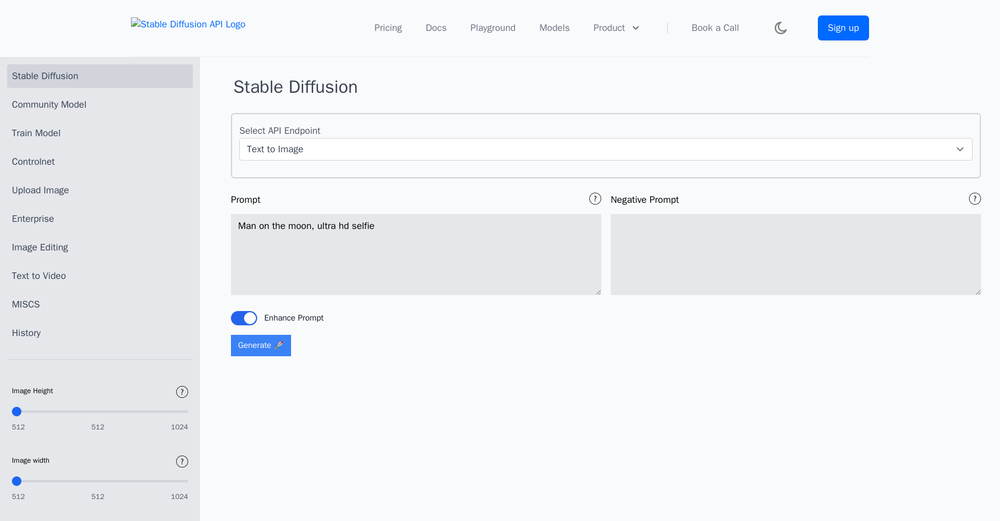Follow the Book a Call link
Image resolution: width=1000 pixels, height=521 pixels.
tap(715, 28)
